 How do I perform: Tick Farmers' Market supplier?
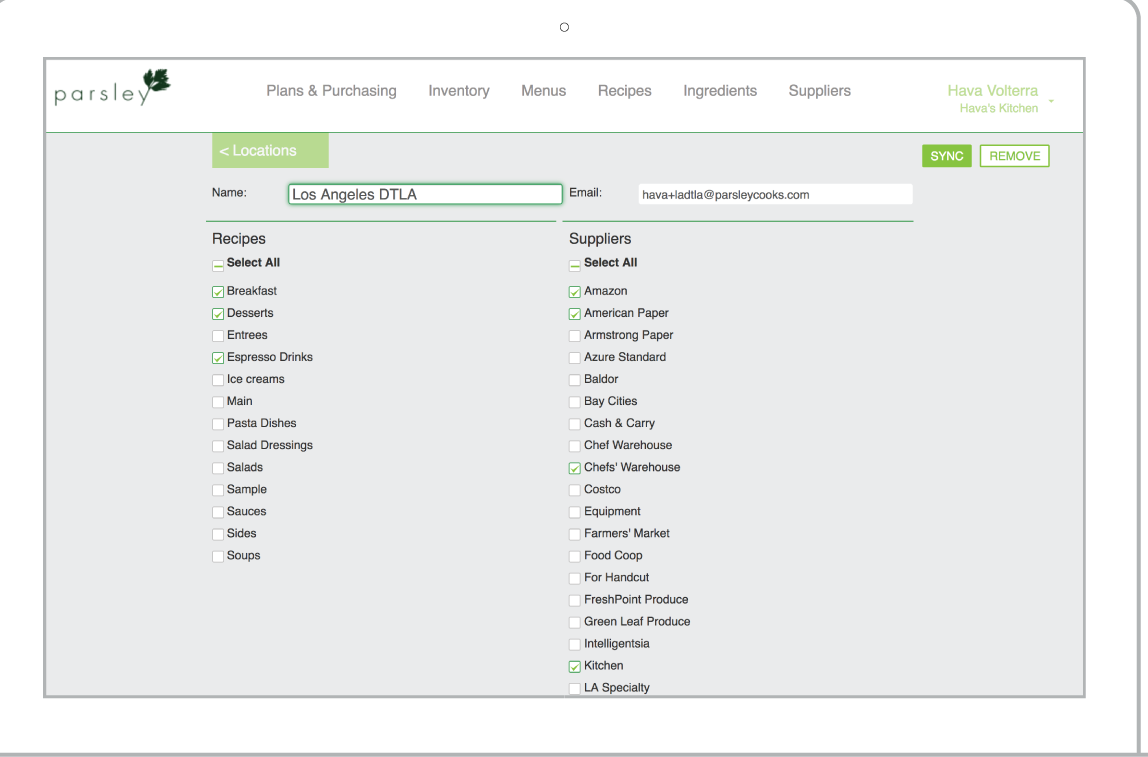pos(575,534)
